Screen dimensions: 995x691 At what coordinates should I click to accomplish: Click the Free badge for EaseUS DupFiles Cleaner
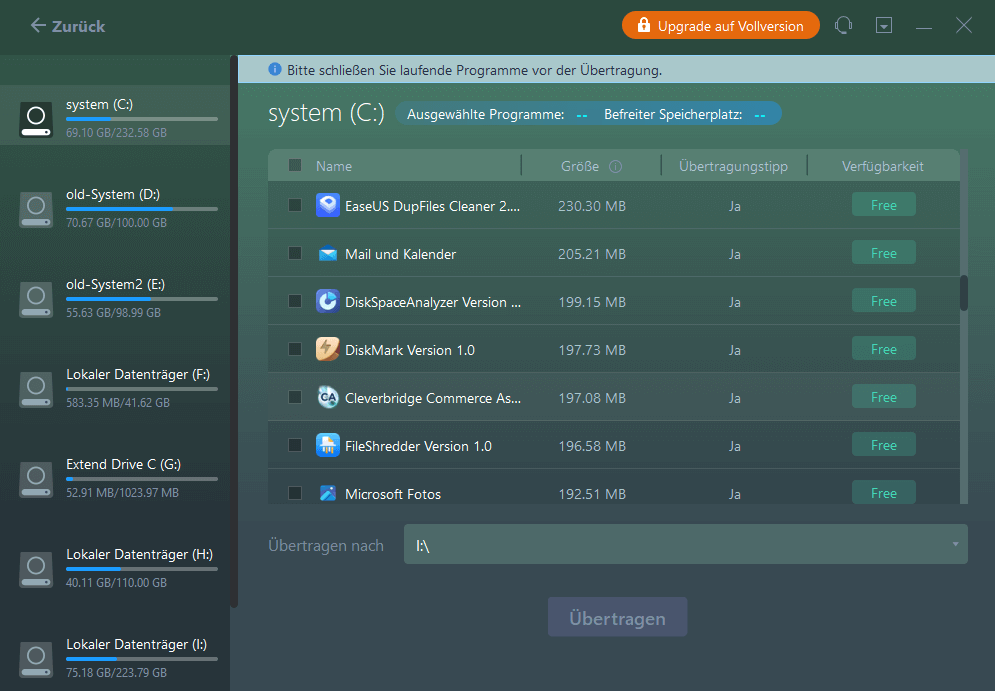(883, 205)
